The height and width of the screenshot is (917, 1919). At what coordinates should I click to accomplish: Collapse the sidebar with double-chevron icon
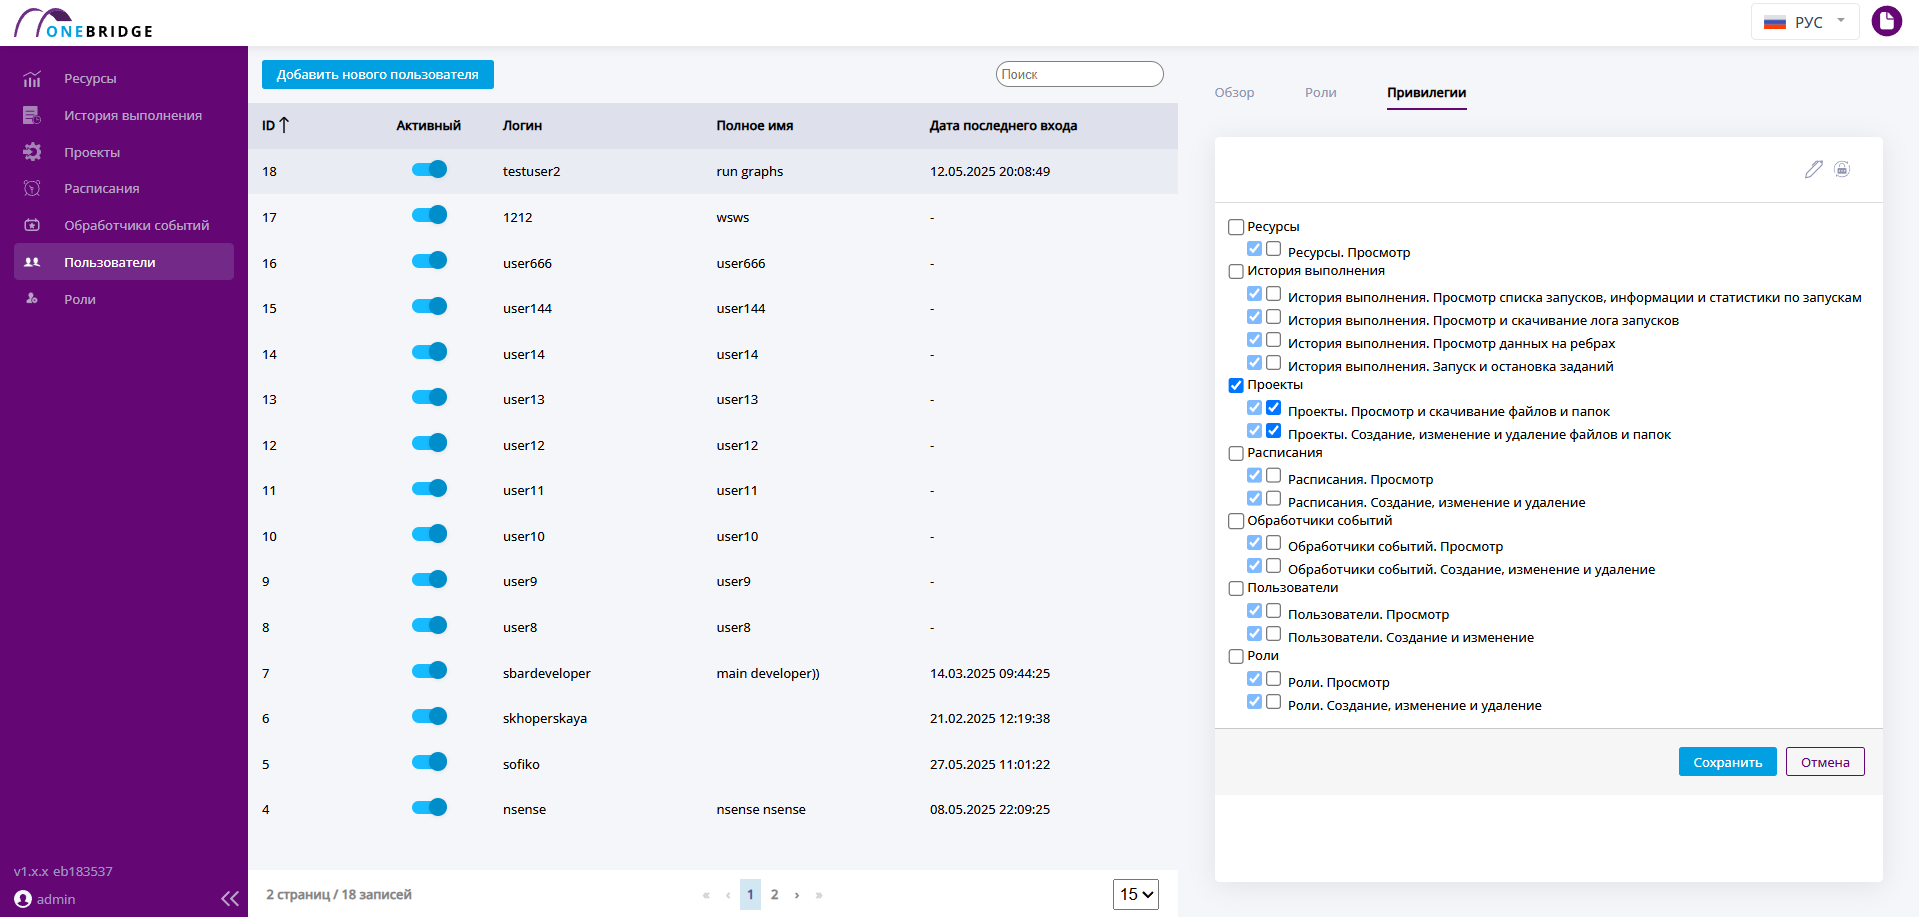tap(230, 898)
